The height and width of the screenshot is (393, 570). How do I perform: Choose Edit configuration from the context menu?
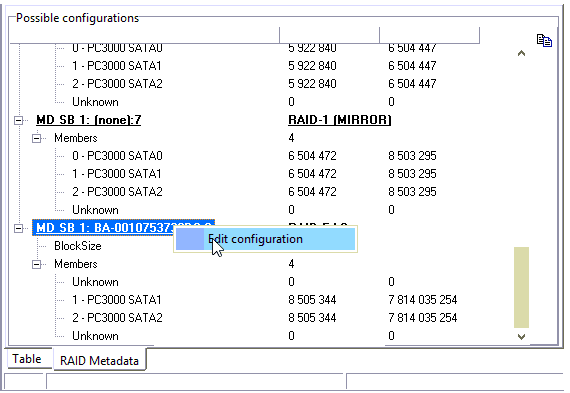point(265,239)
